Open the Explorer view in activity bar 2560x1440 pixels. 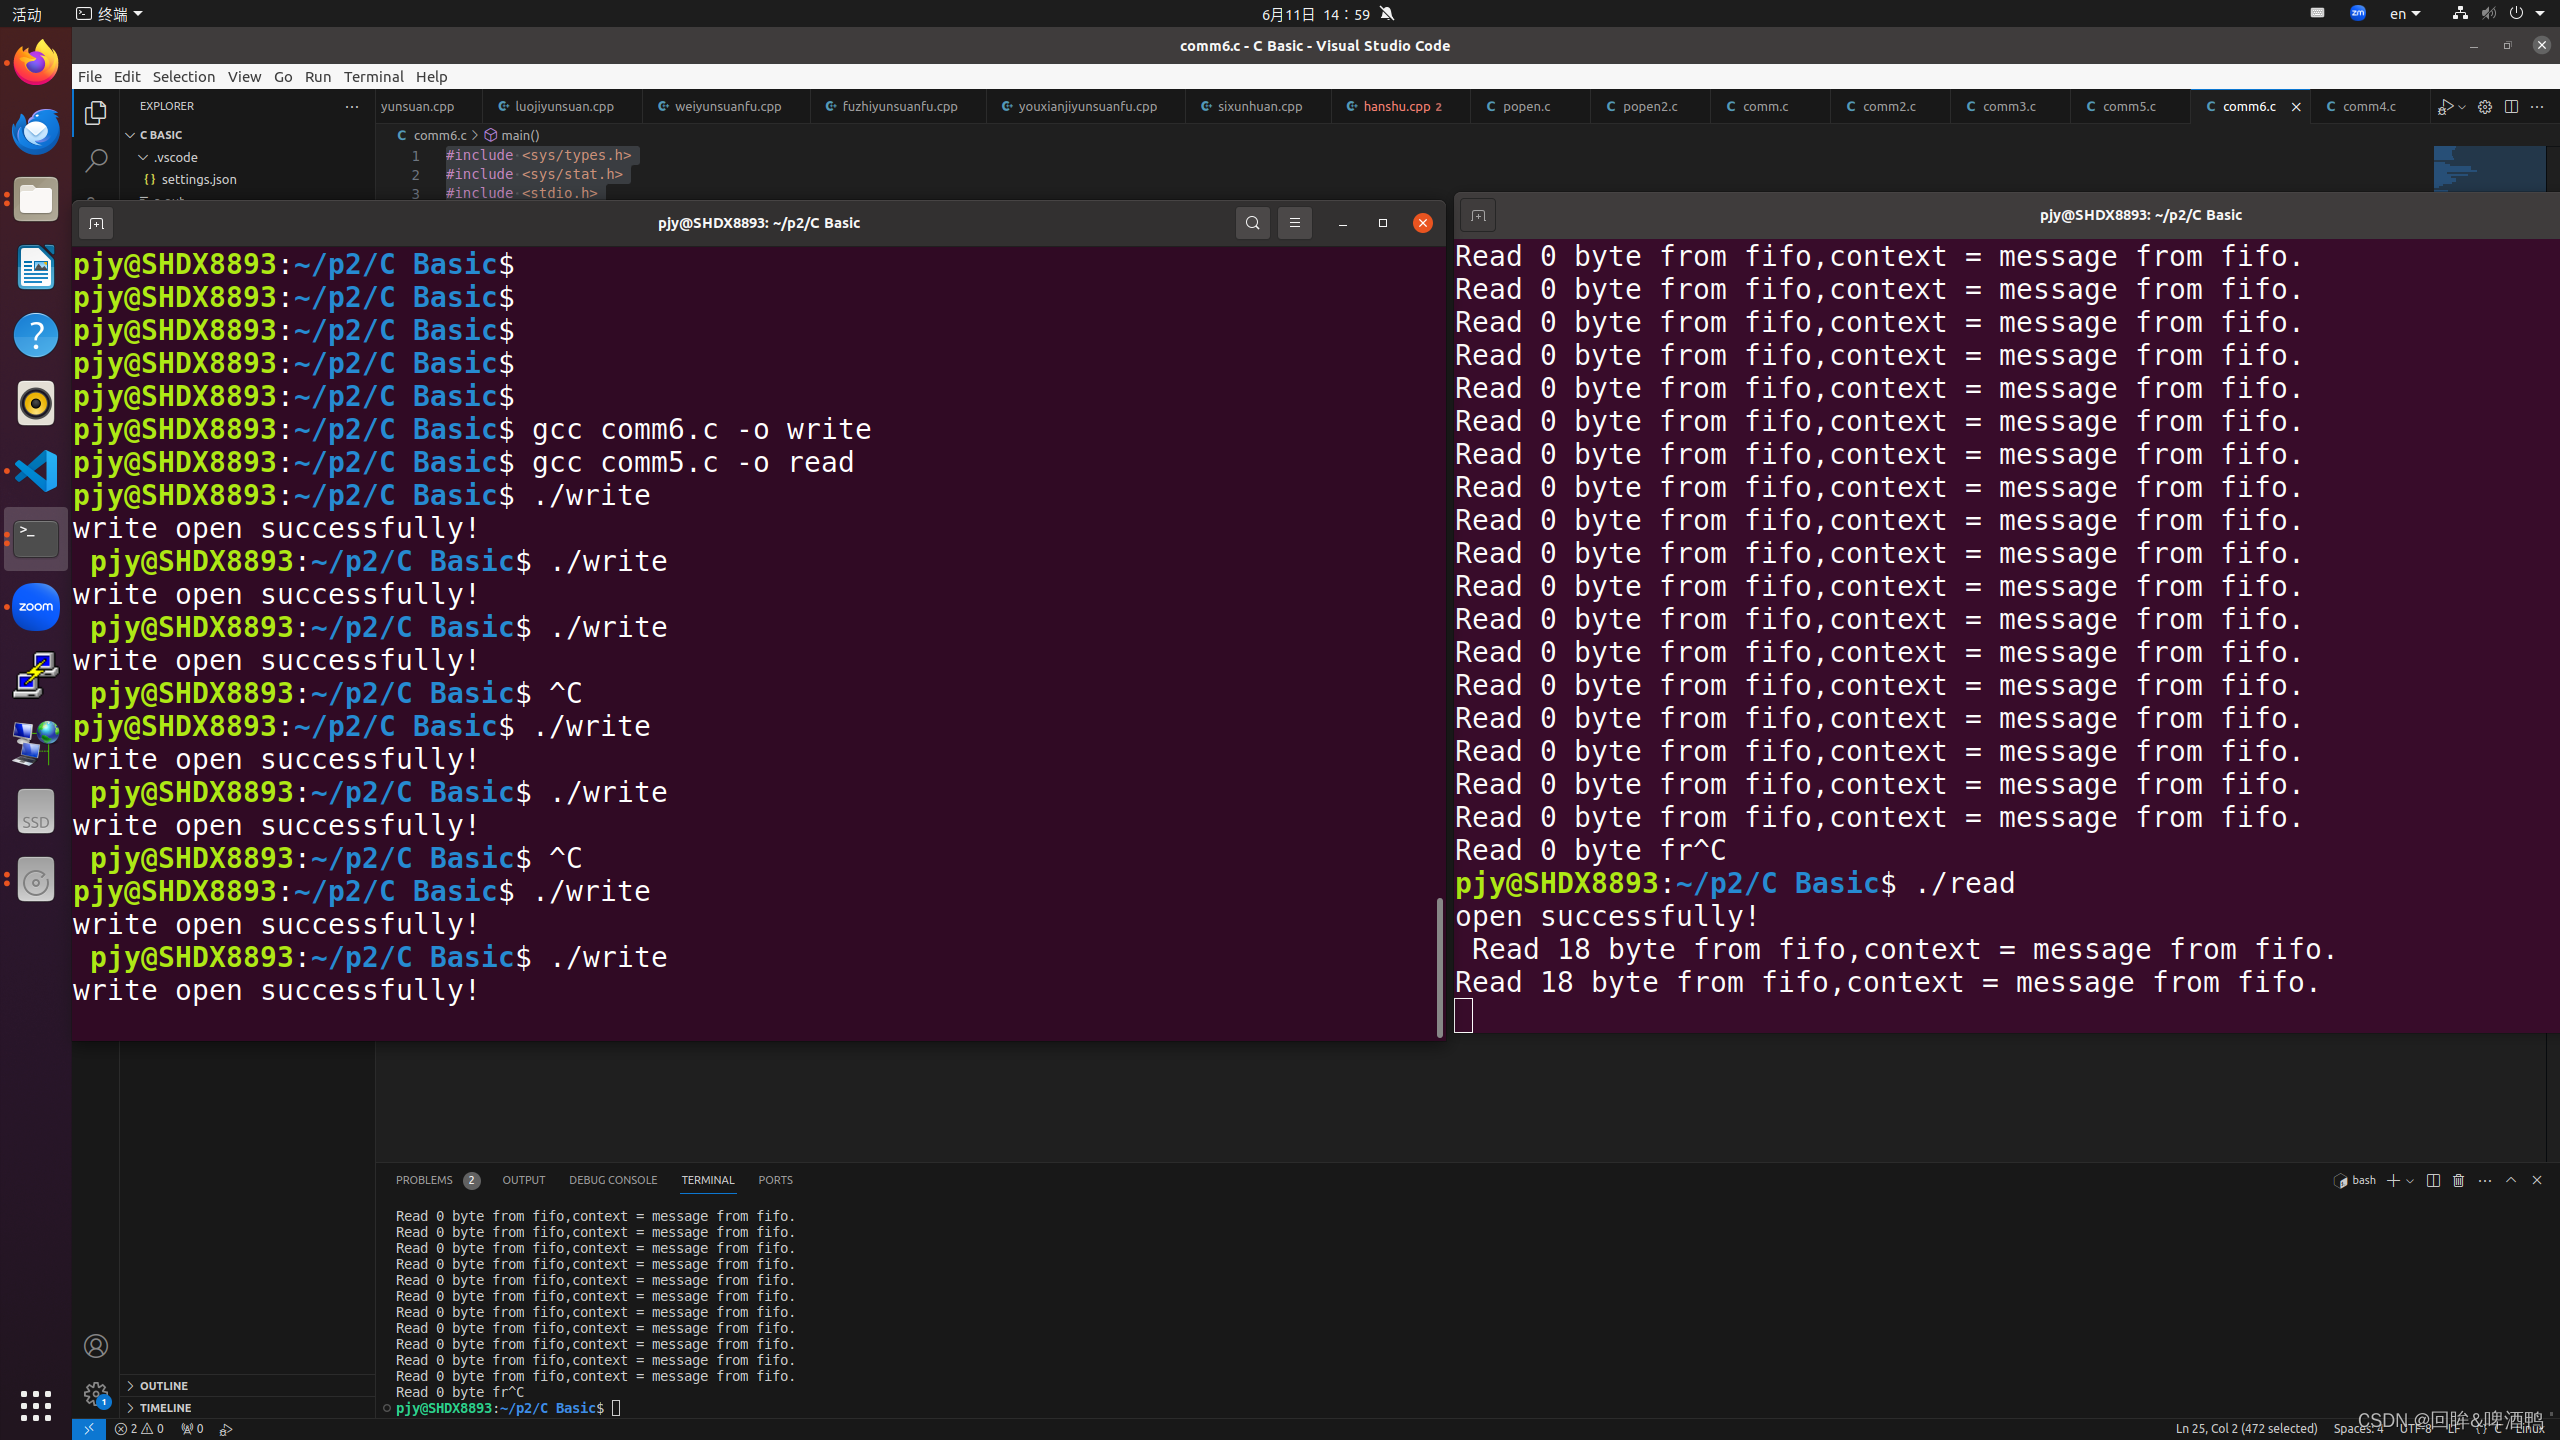click(x=96, y=113)
